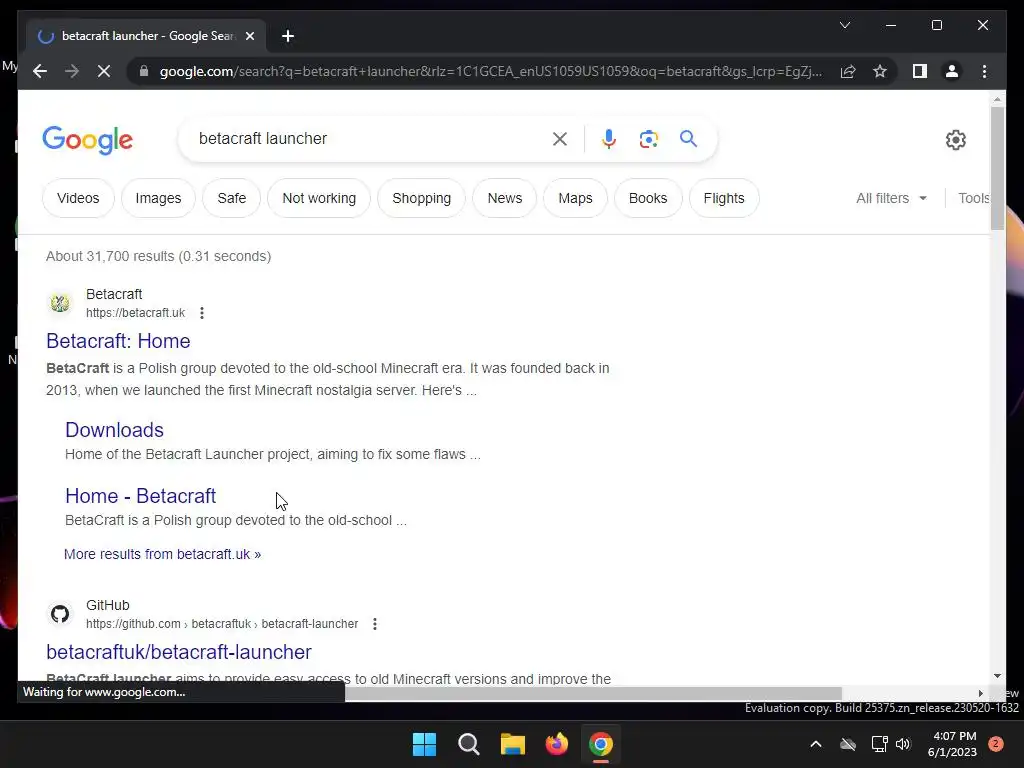
Task: Expand the All filters dropdown
Action: pyautogui.click(x=891, y=198)
